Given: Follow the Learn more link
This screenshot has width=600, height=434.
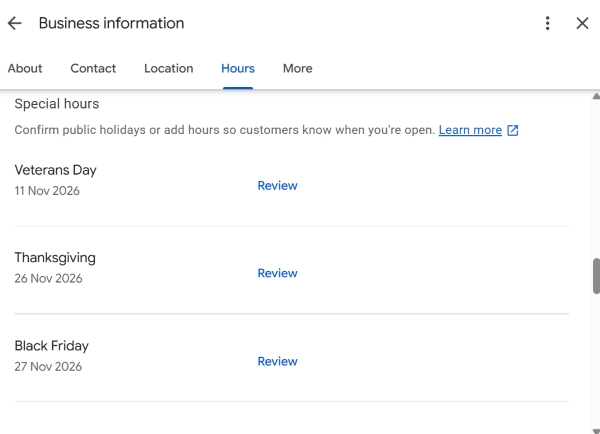Looking at the screenshot, I should pos(470,130).
